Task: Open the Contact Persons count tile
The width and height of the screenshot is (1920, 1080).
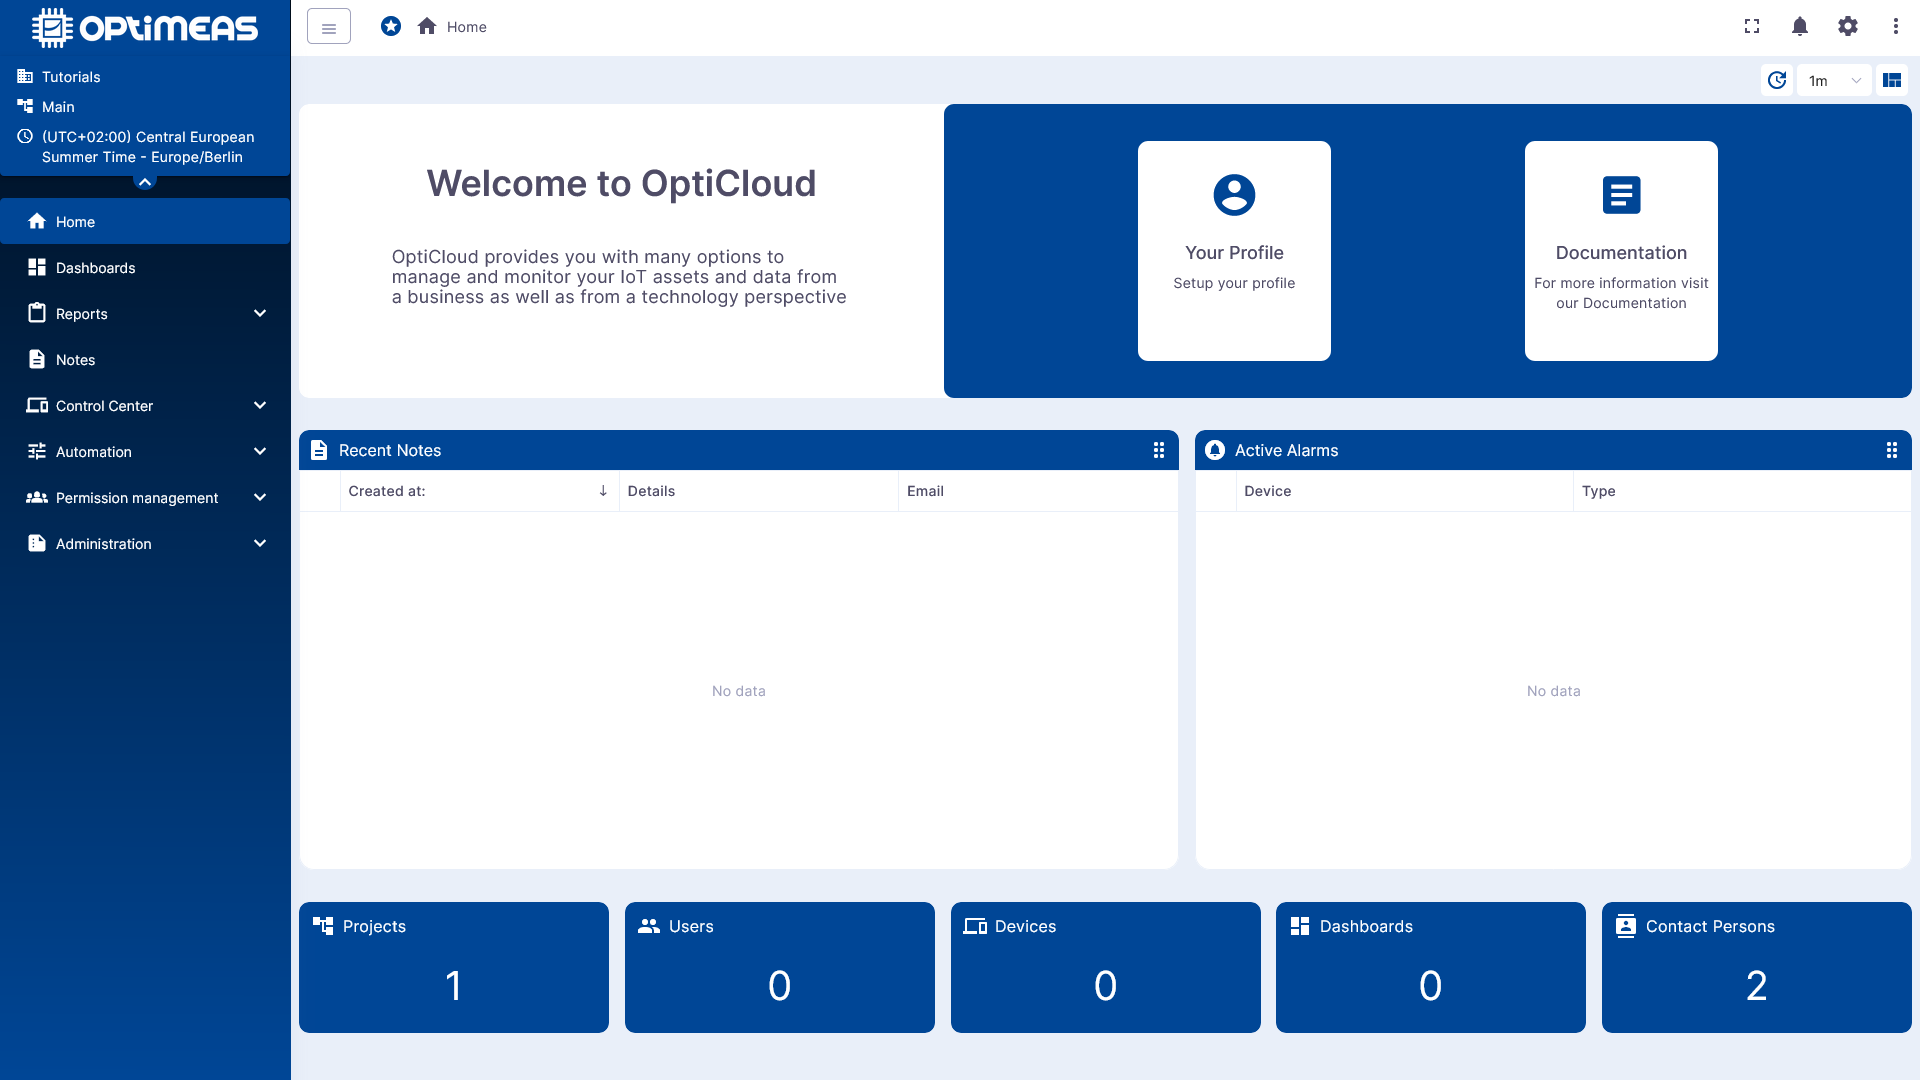Action: pyautogui.click(x=1757, y=967)
